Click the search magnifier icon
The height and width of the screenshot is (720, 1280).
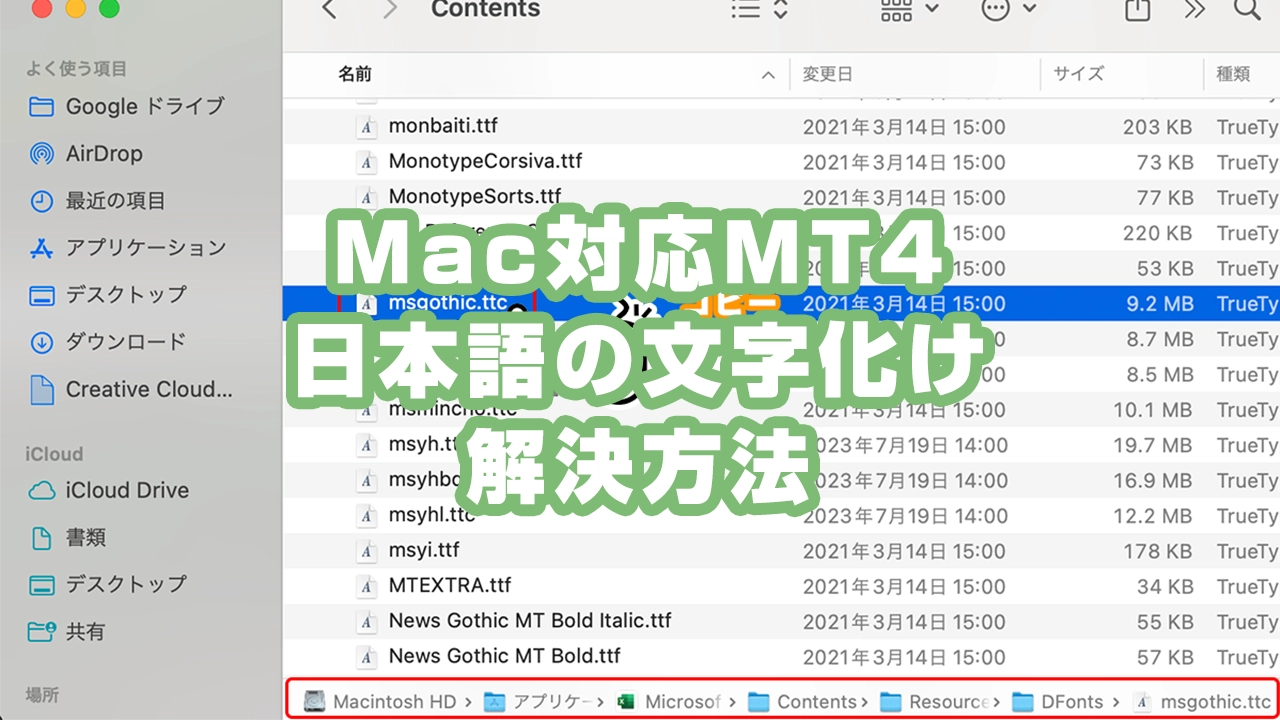[1247, 10]
